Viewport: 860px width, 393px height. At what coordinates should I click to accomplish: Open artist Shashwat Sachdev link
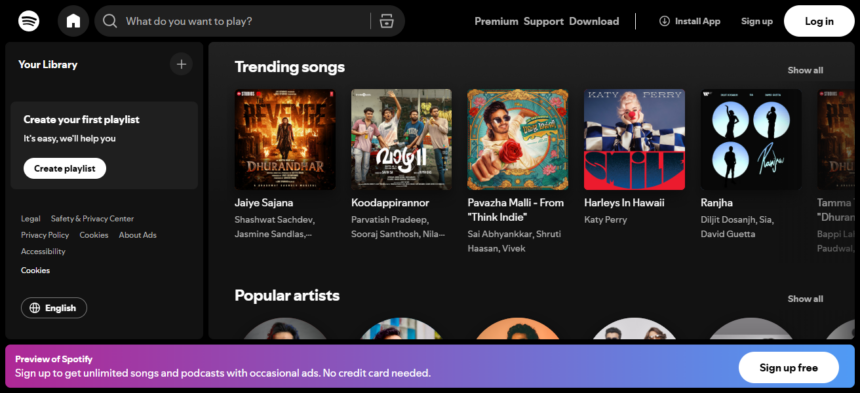click(x=274, y=220)
